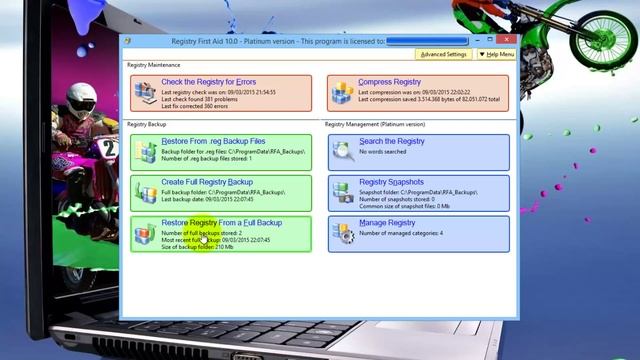Screen dimensions: 640x360
Task: Select 'Number of snapshots stored: 0'
Action: point(397,199)
